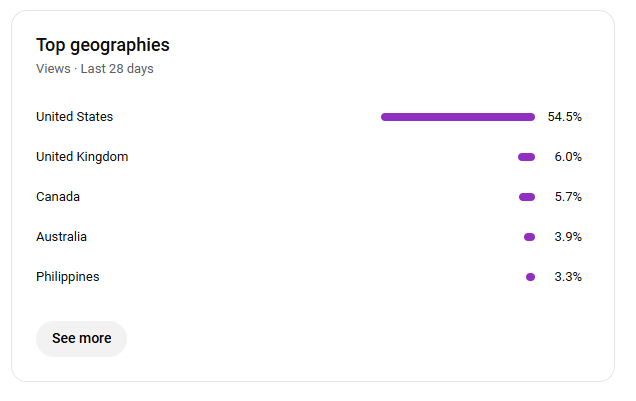
Task: Click the Canada purple bar
Action: 527,197
